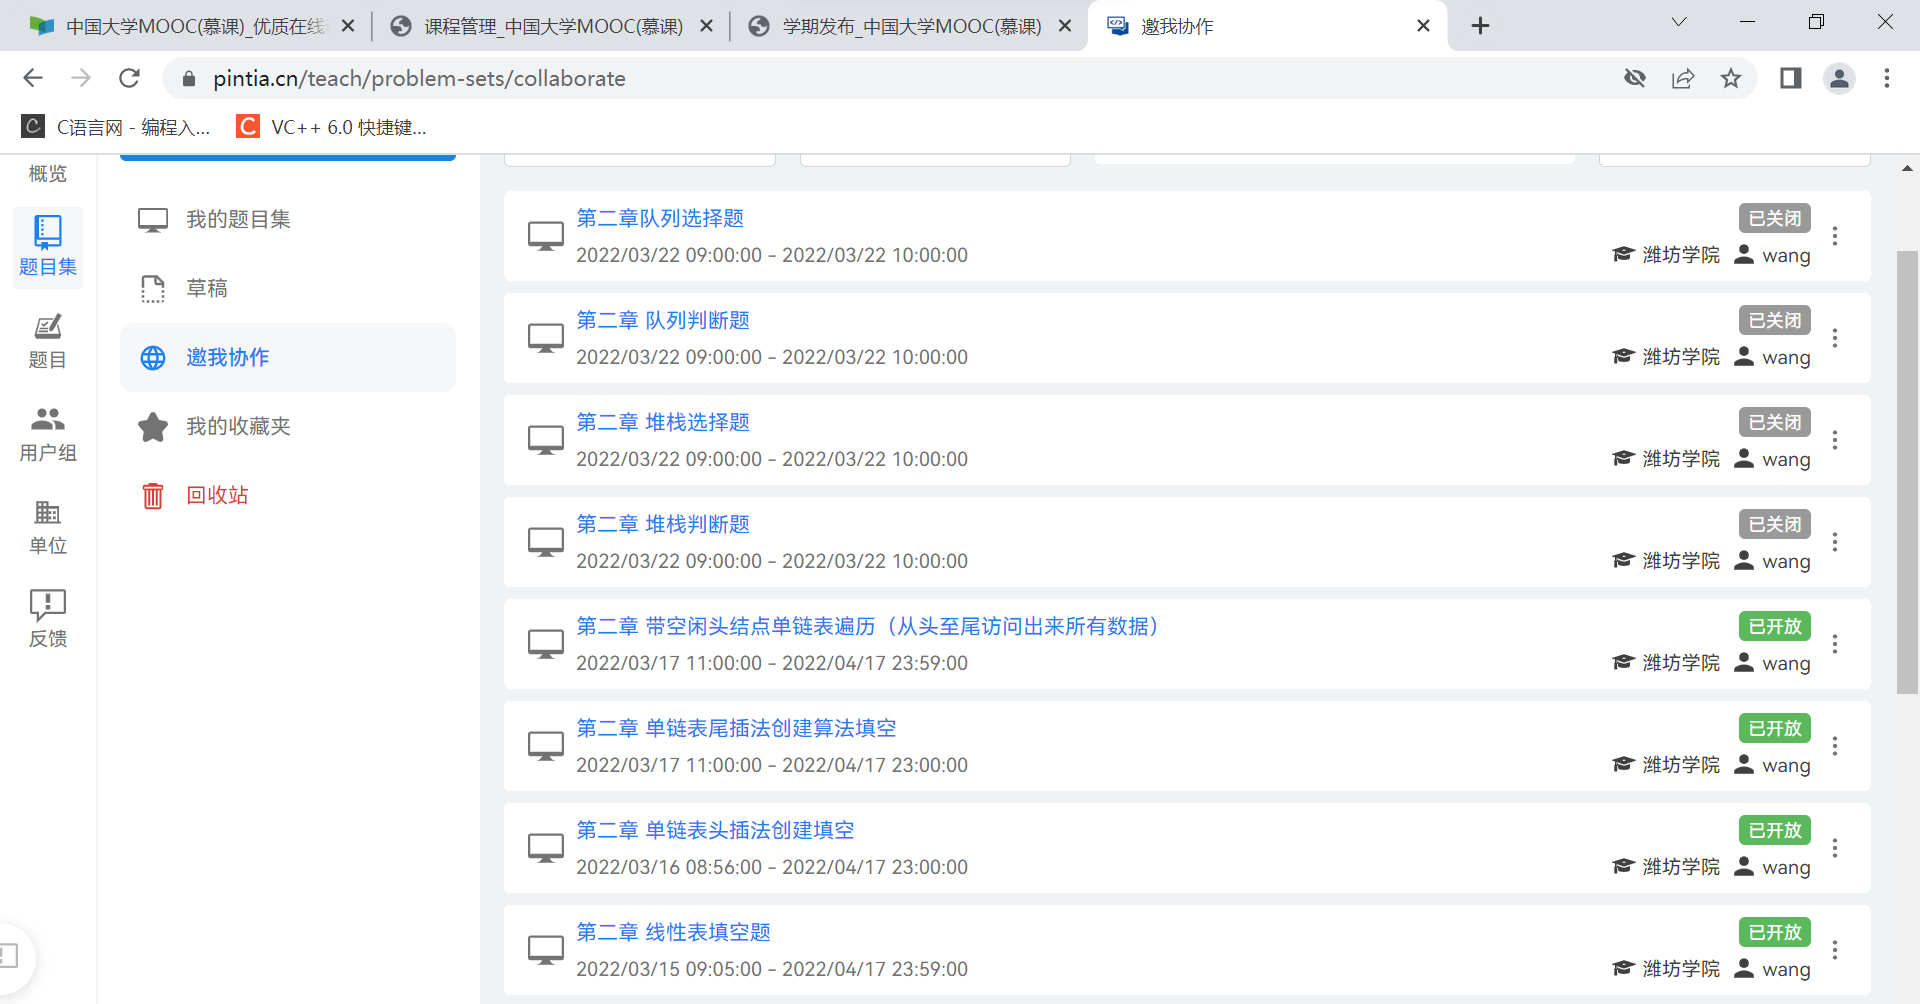Image resolution: width=1920 pixels, height=1004 pixels.
Task: Click the browser share page icon
Action: point(1683,78)
